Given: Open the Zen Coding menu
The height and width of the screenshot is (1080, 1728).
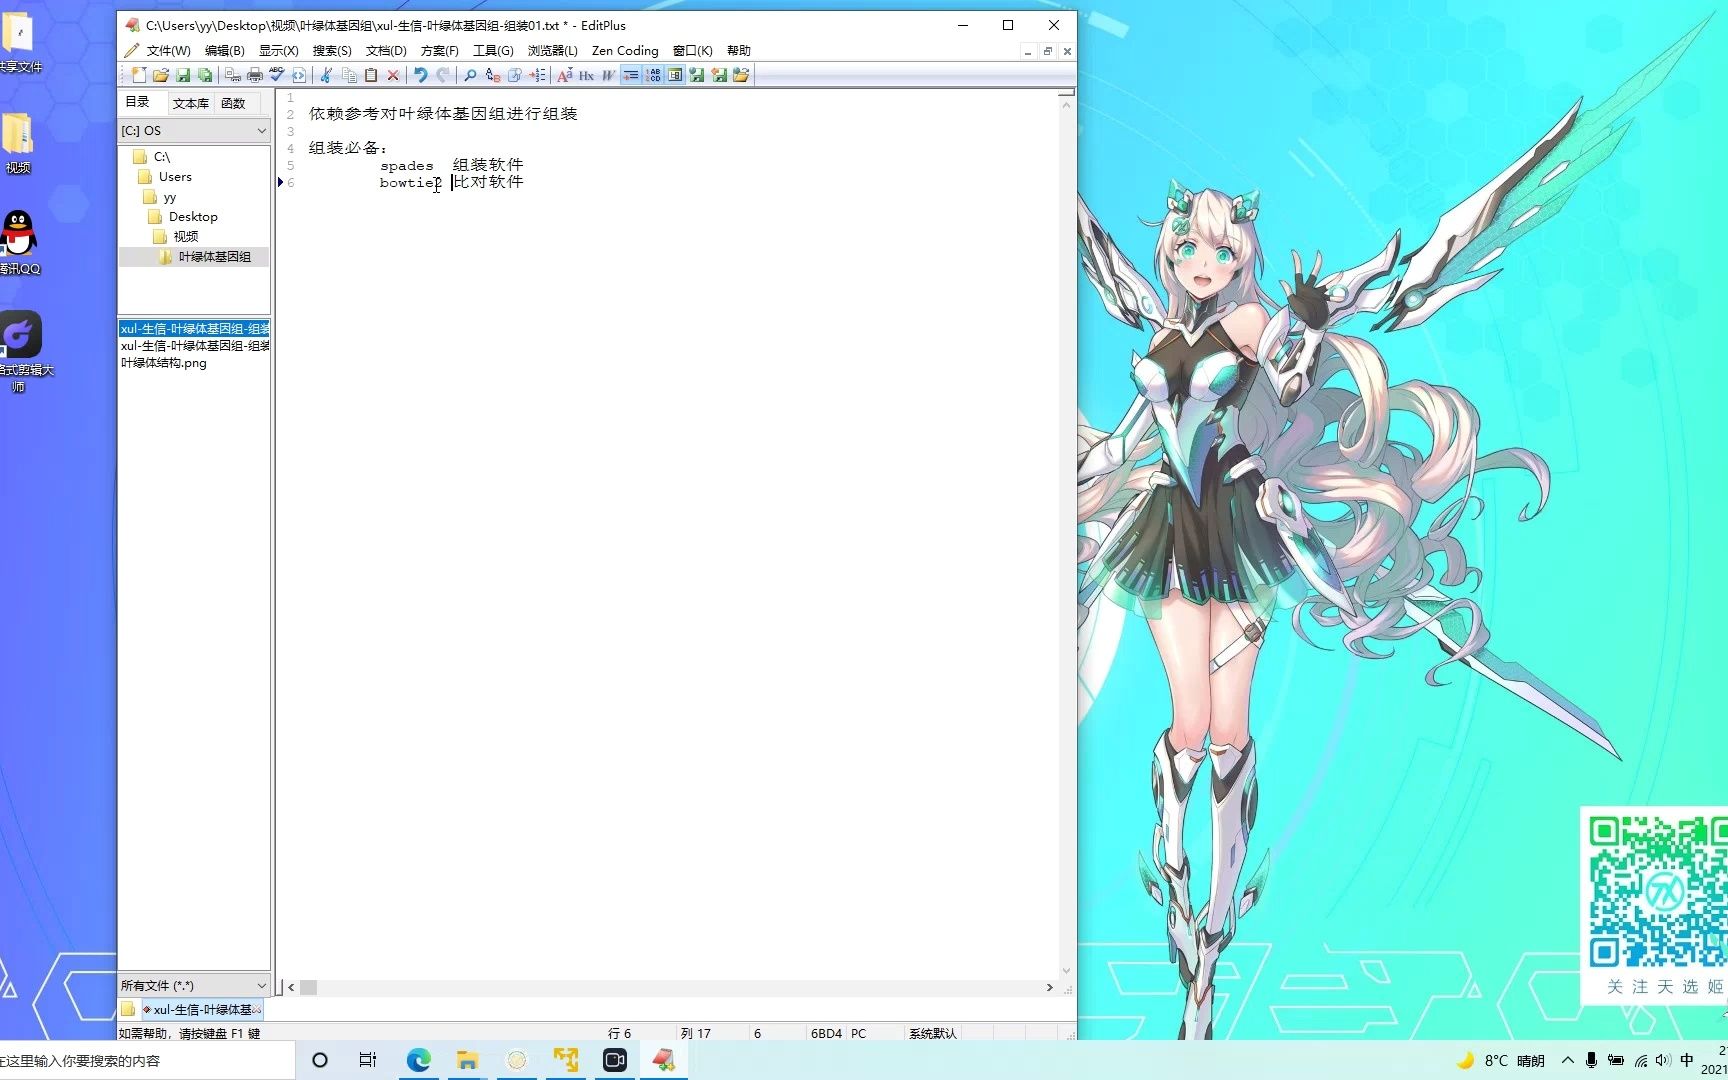Looking at the screenshot, I should (625, 51).
